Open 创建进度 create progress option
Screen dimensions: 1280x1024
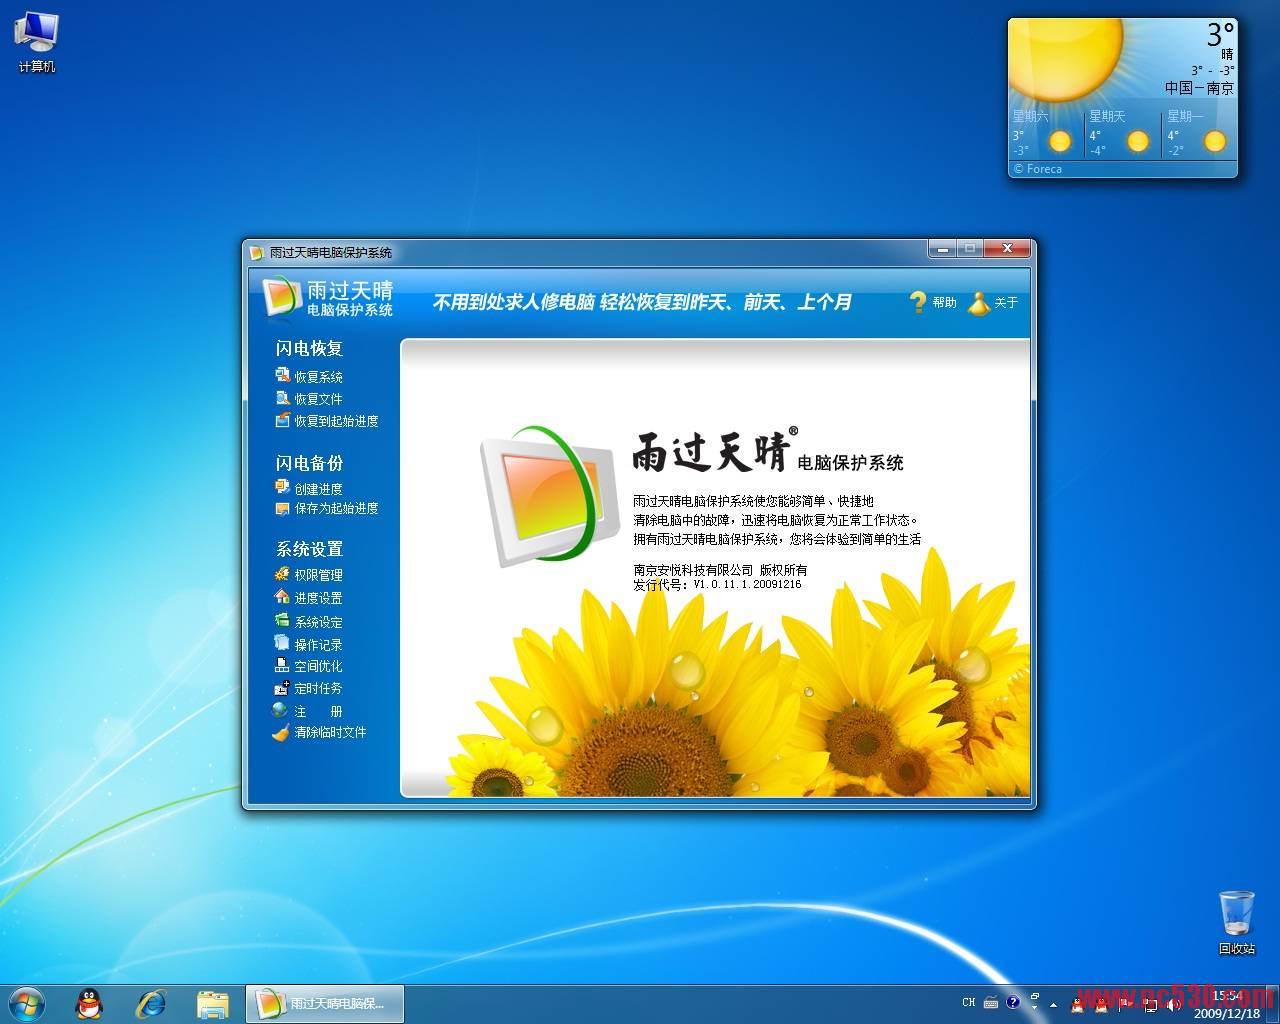[309, 488]
